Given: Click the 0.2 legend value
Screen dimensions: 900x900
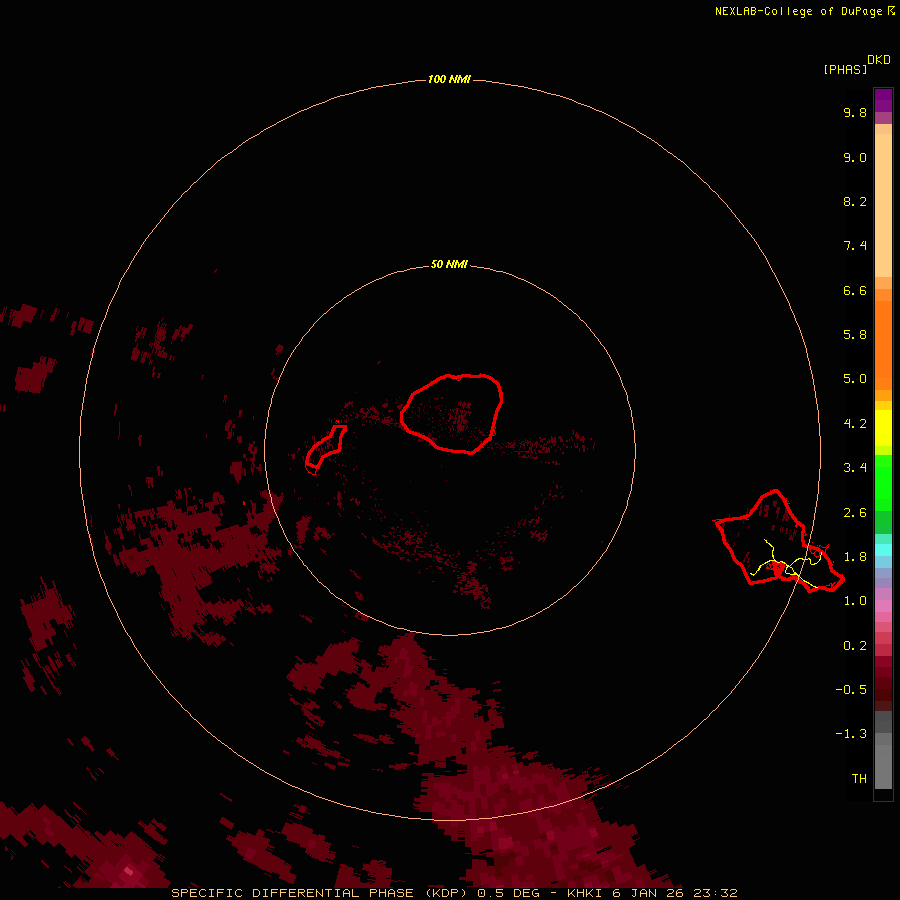Looking at the screenshot, I should 855,646.
